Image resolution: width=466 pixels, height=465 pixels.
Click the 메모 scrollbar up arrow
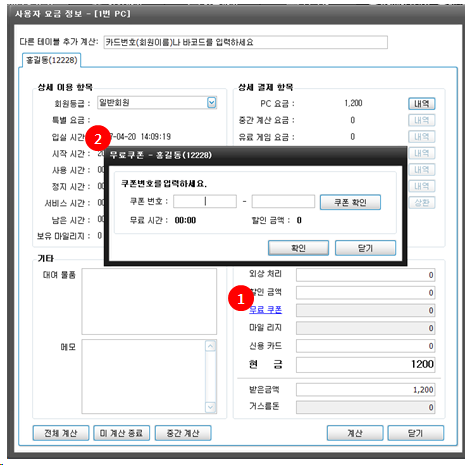(x=211, y=346)
